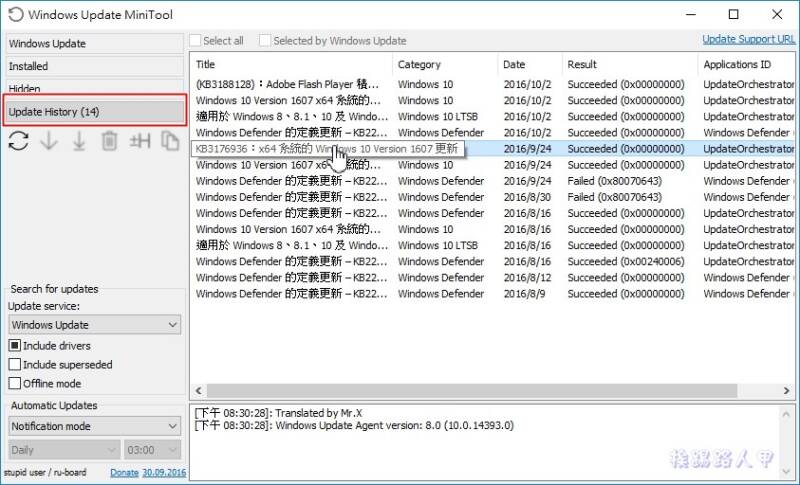
Task: Click the horizontal scrollbar thumb
Action: (x=472, y=391)
